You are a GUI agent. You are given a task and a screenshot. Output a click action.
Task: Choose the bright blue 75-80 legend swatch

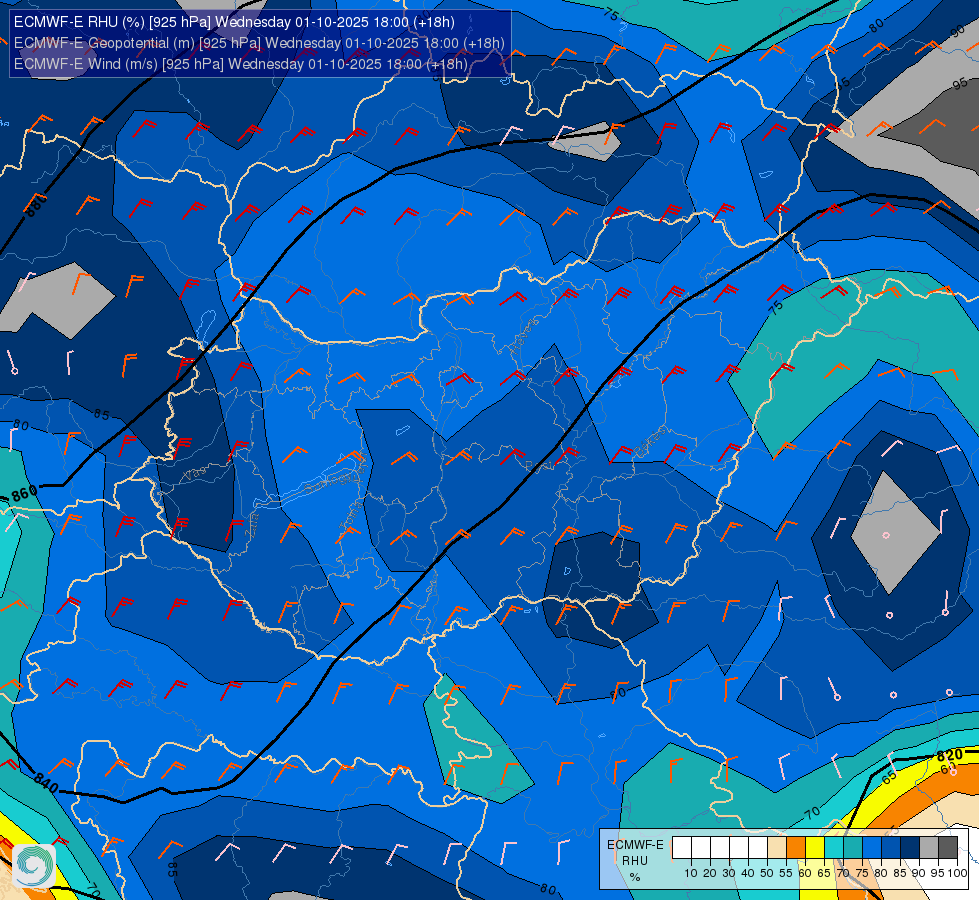coord(872,848)
